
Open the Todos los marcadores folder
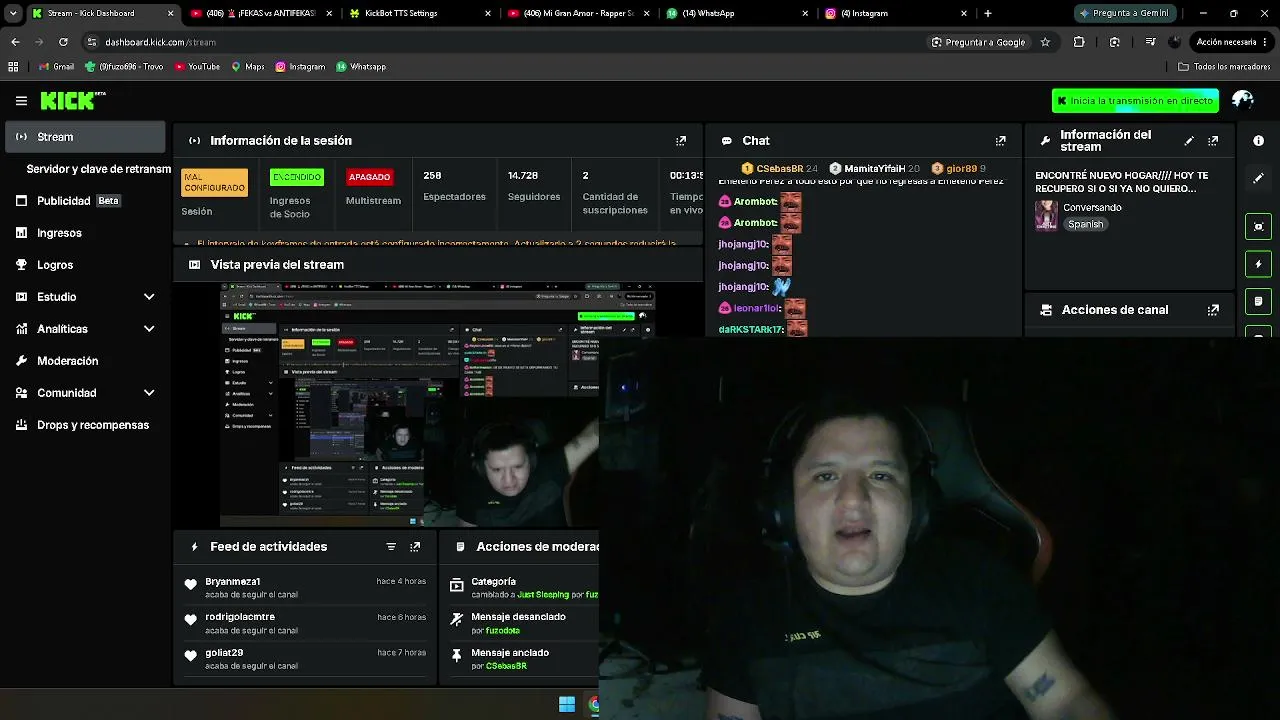coord(1224,67)
